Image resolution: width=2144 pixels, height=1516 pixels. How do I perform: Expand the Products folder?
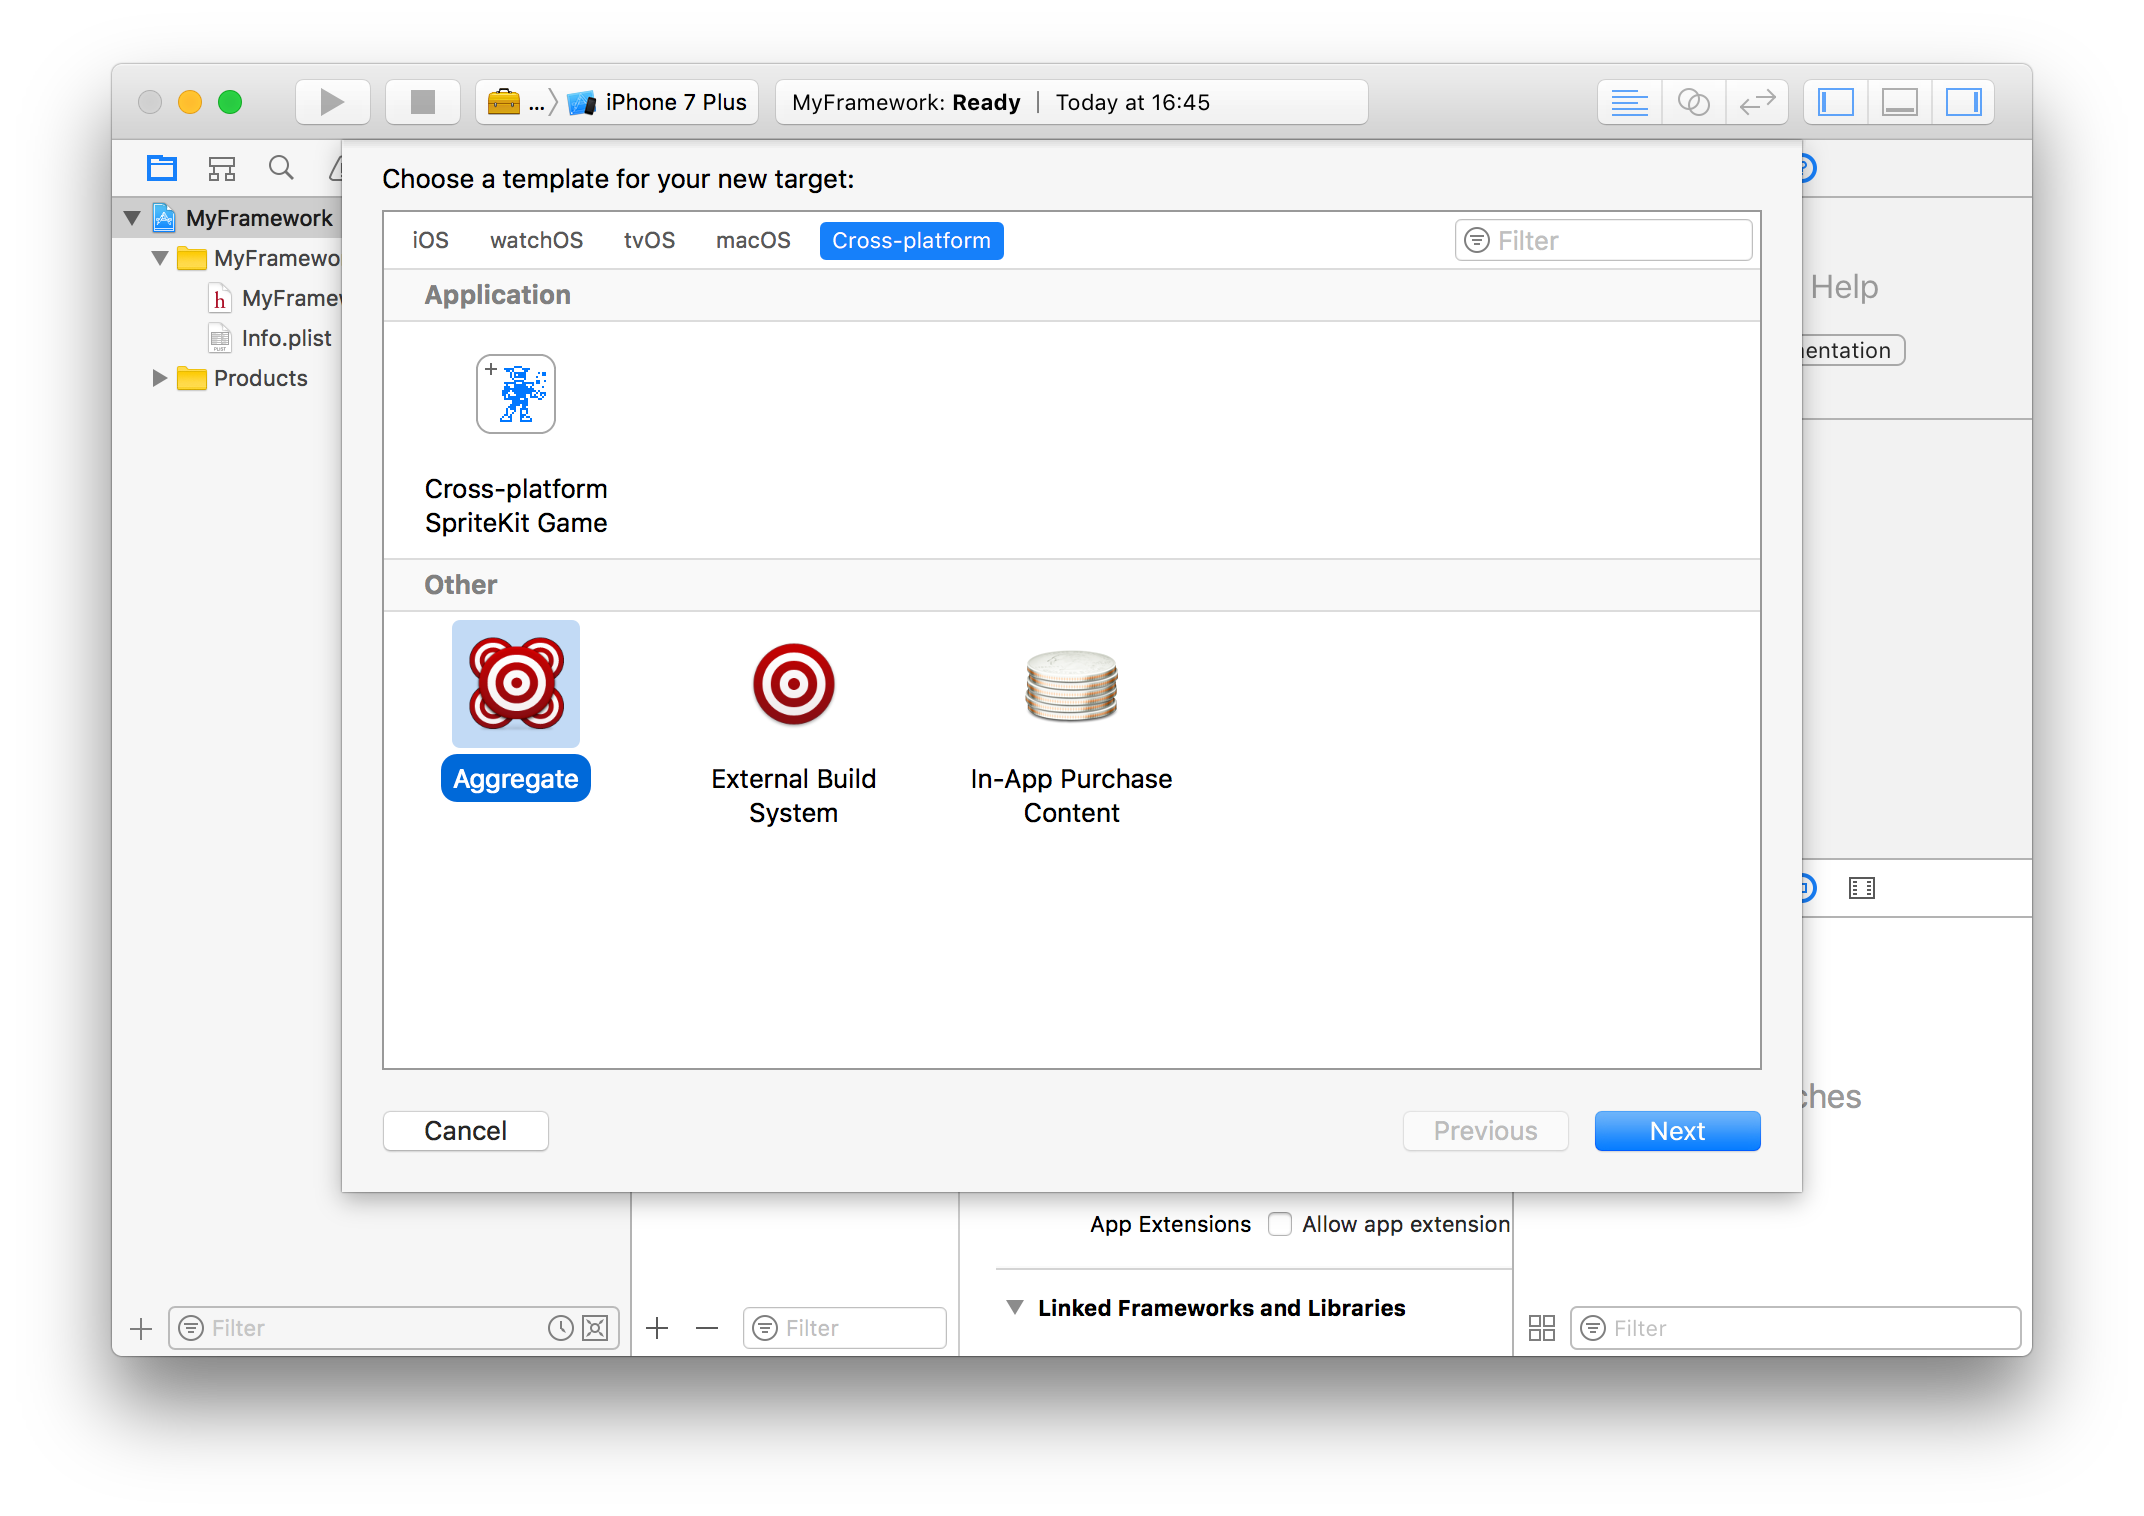pyautogui.click(x=159, y=378)
